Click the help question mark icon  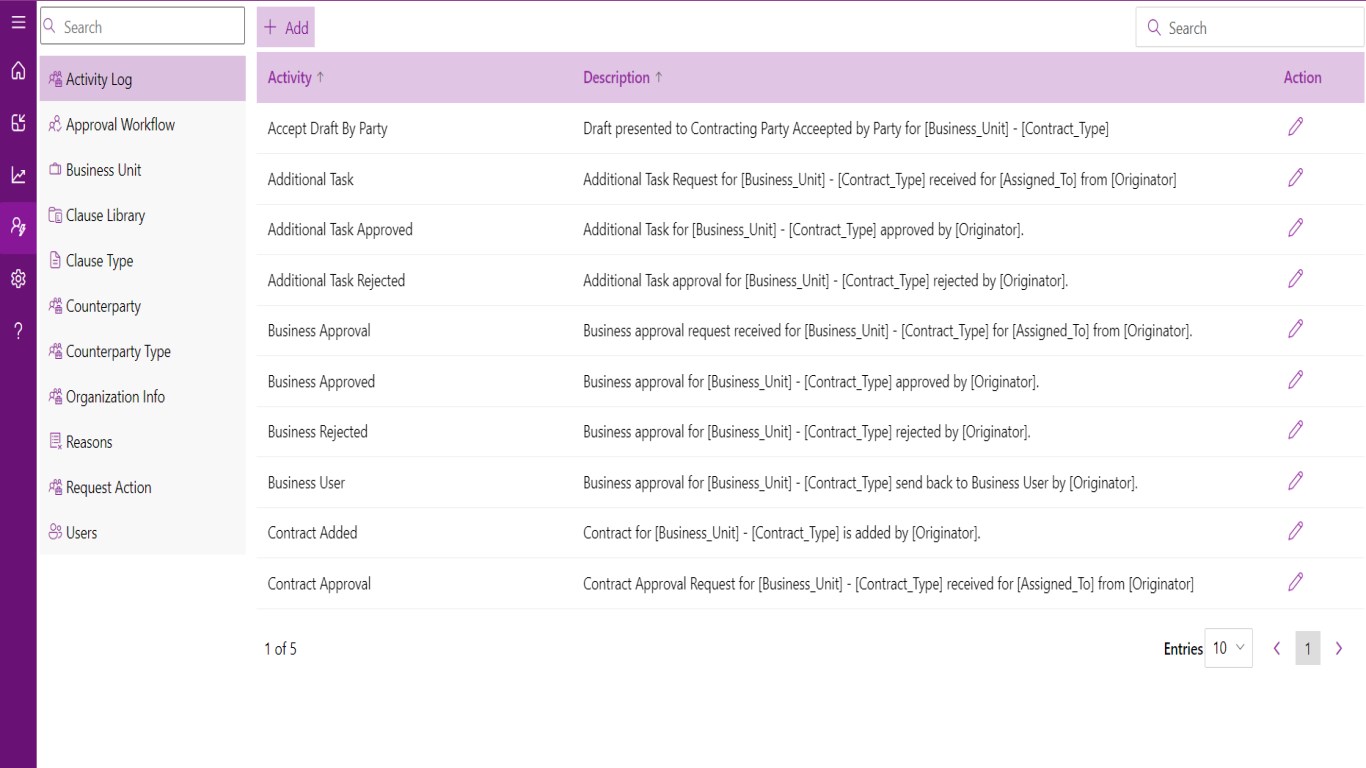tap(18, 331)
